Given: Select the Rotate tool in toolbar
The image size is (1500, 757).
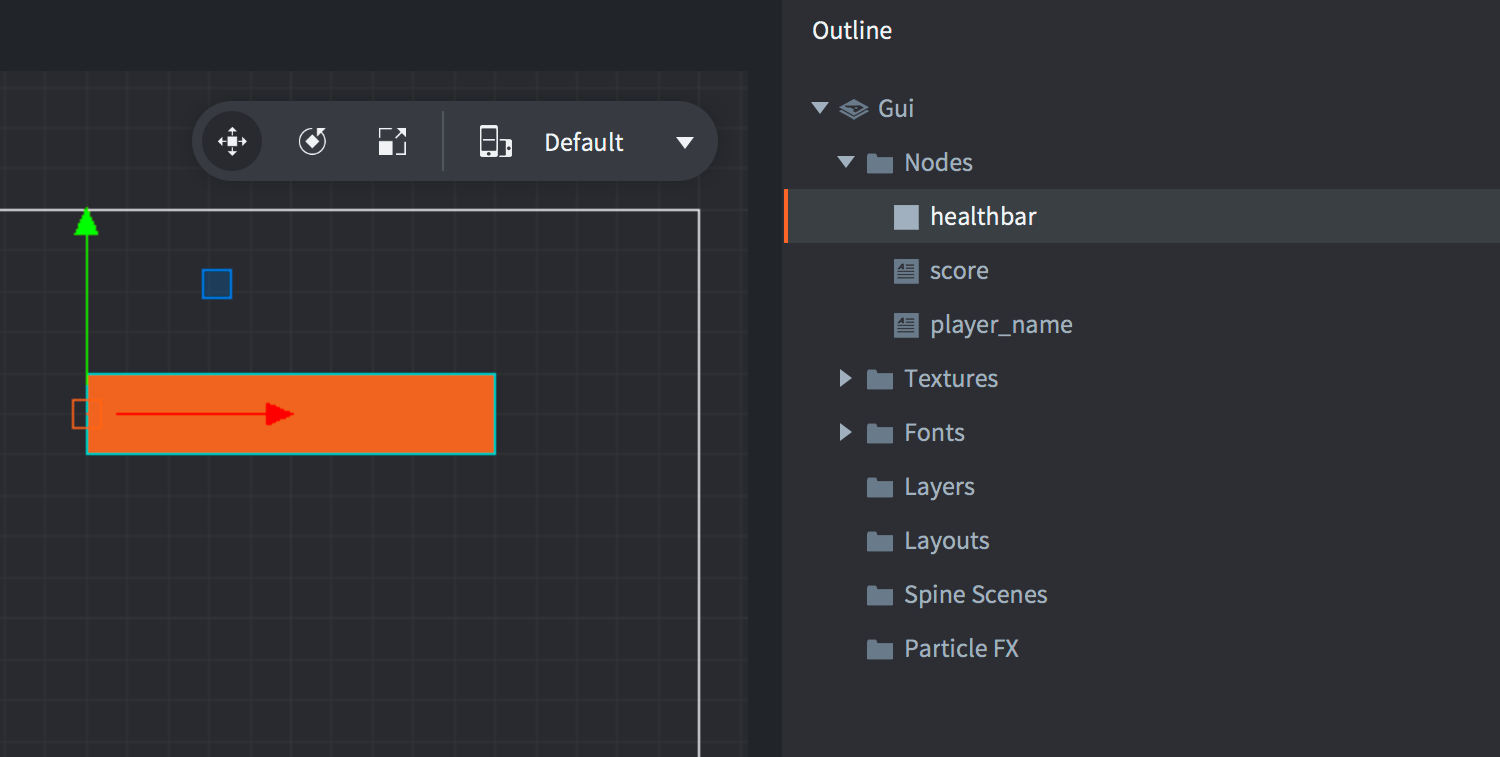Looking at the screenshot, I should [x=313, y=142].
